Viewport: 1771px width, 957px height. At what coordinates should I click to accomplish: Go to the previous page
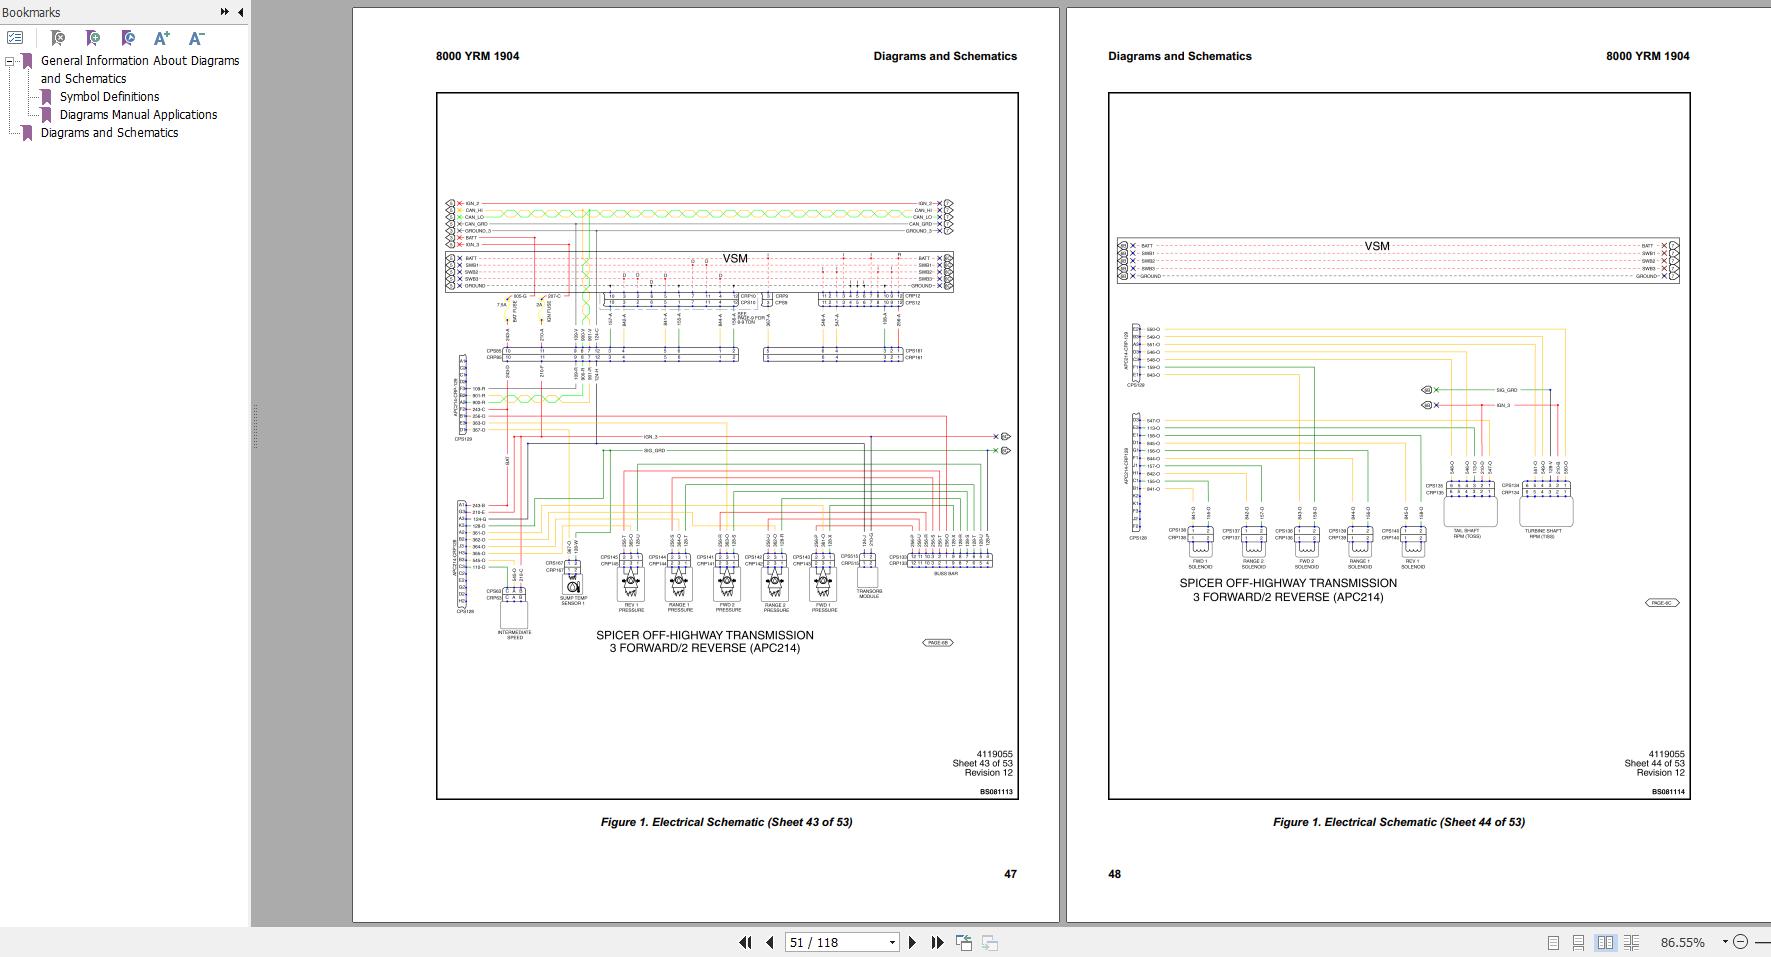click(x=769, y=942)
